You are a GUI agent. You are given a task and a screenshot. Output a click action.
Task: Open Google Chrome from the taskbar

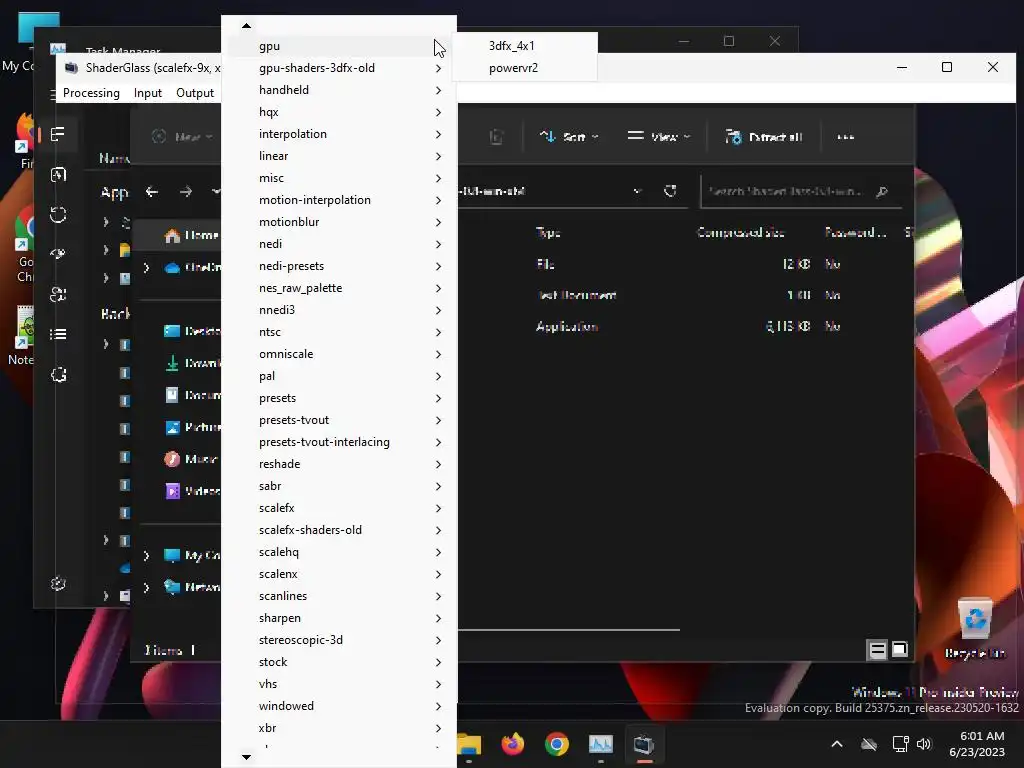pos(556,744)
